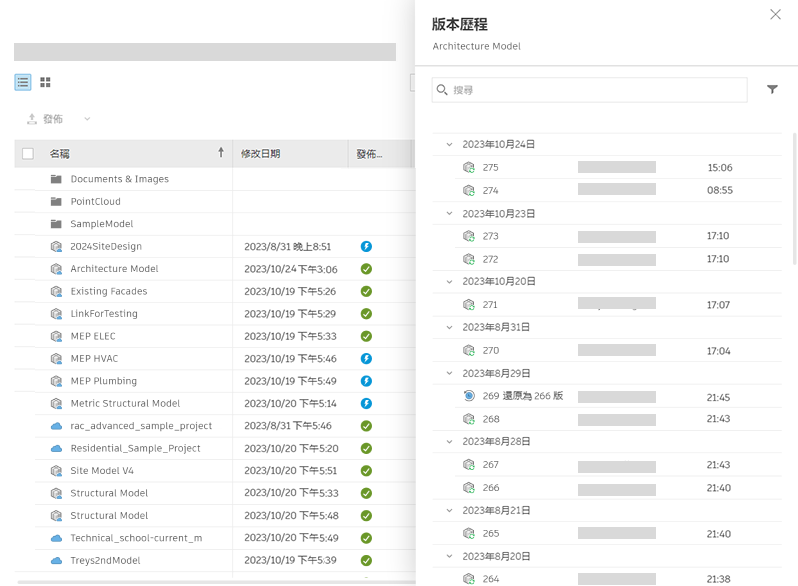798x586 pixels.
Task: Switch to grid view layout
Action: click(45, 82)
